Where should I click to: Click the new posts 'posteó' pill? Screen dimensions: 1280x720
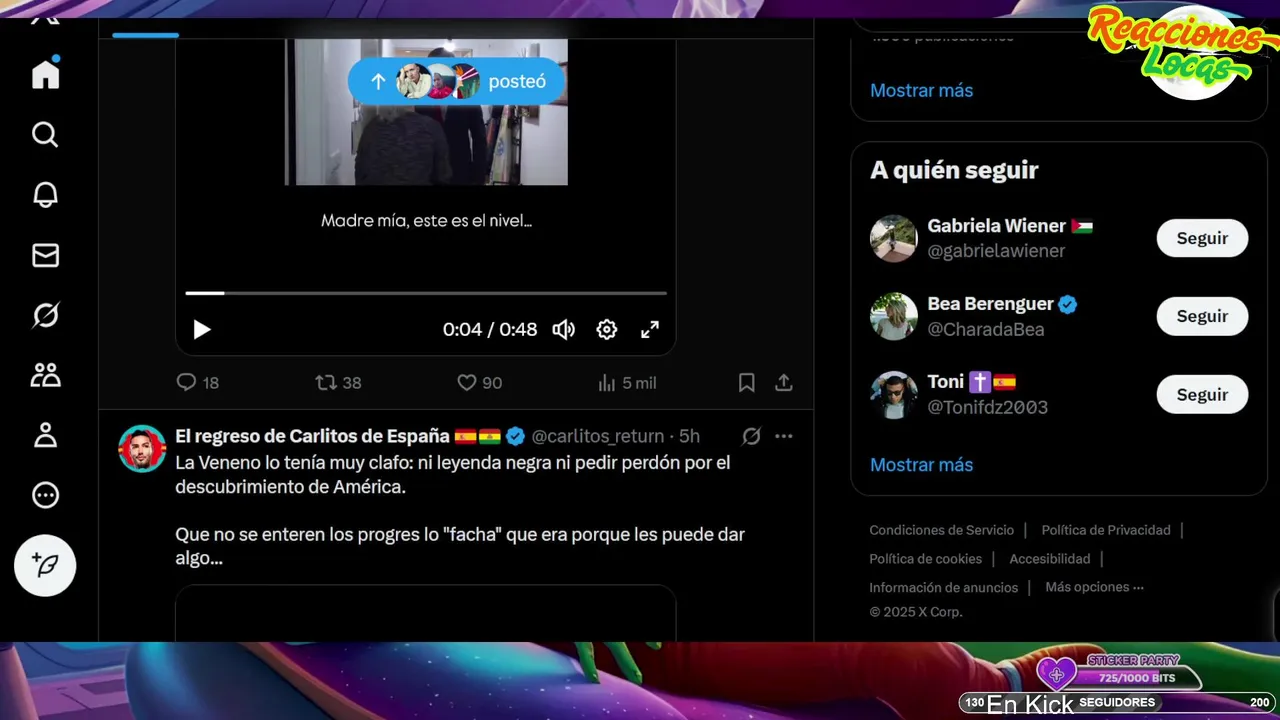[457, 82]
